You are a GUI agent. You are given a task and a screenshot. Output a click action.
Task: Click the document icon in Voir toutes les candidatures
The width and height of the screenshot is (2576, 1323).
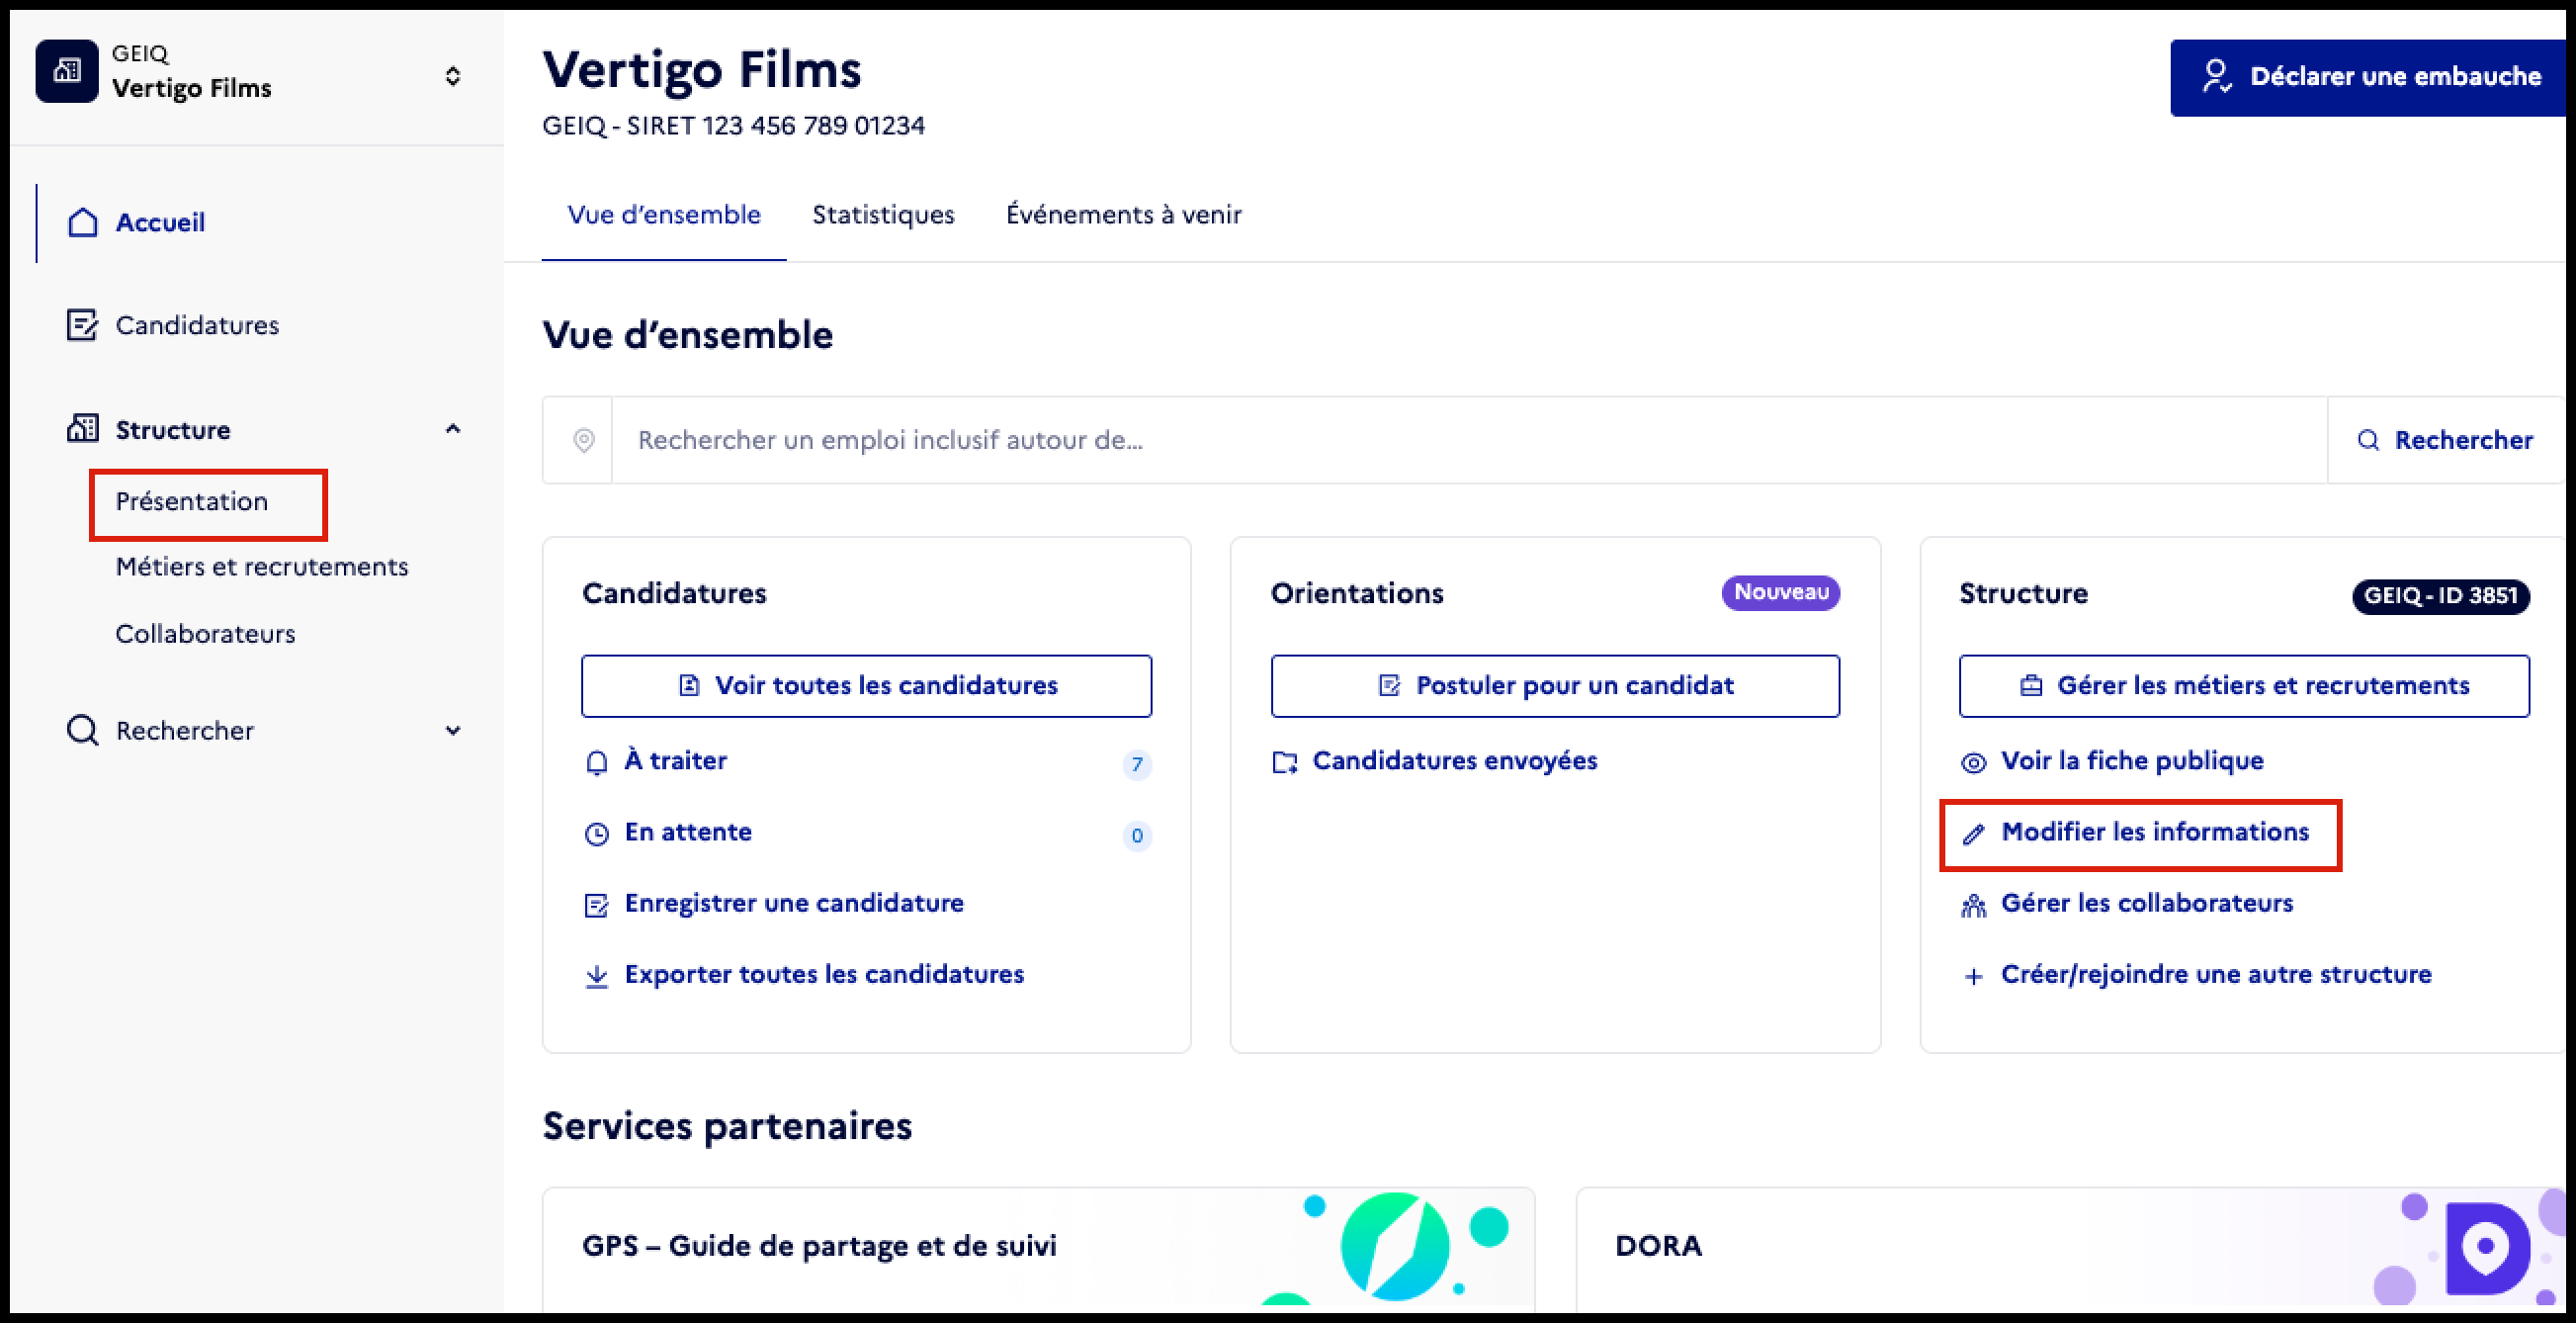pyautogui.click(x=689, y=686)
